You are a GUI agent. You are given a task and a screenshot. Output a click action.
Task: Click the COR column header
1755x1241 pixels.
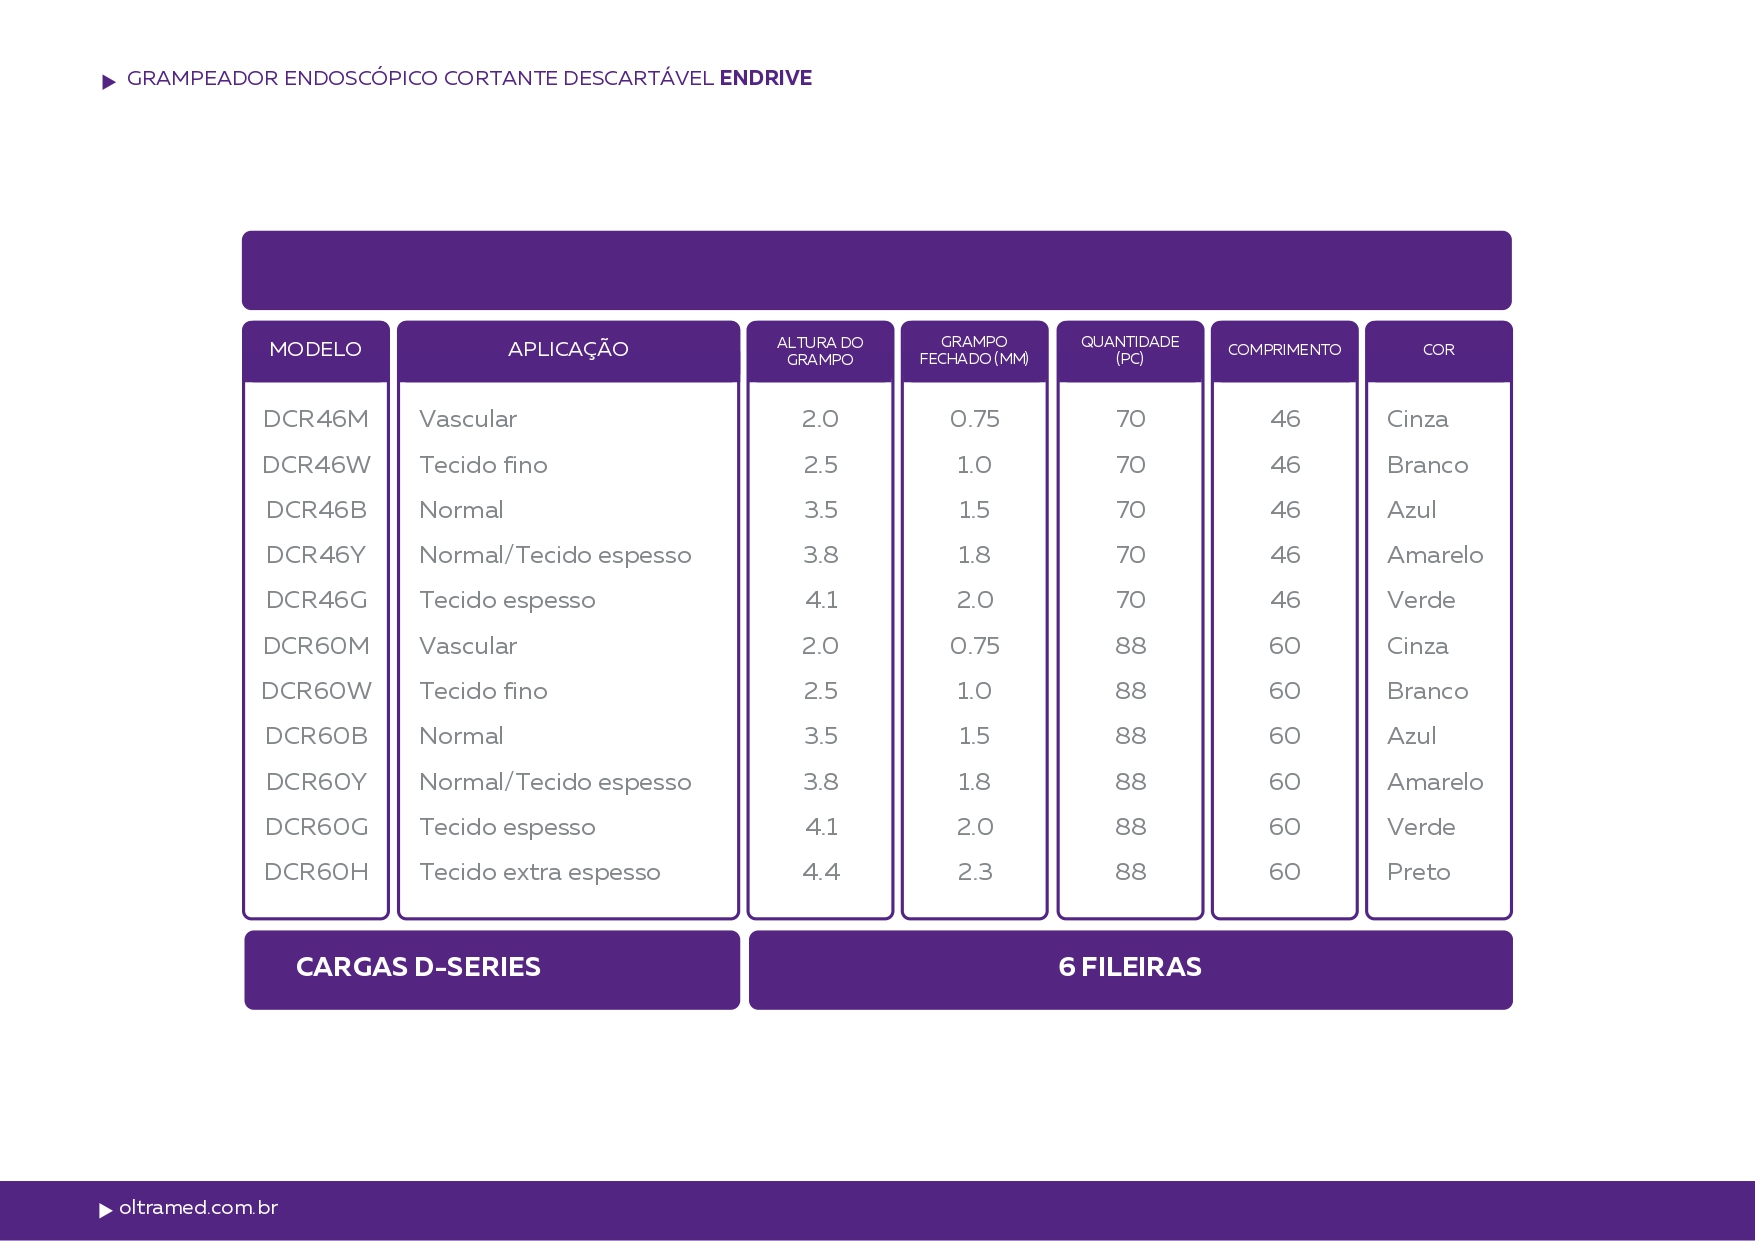pyautogui.click(x=1438, y=350)
